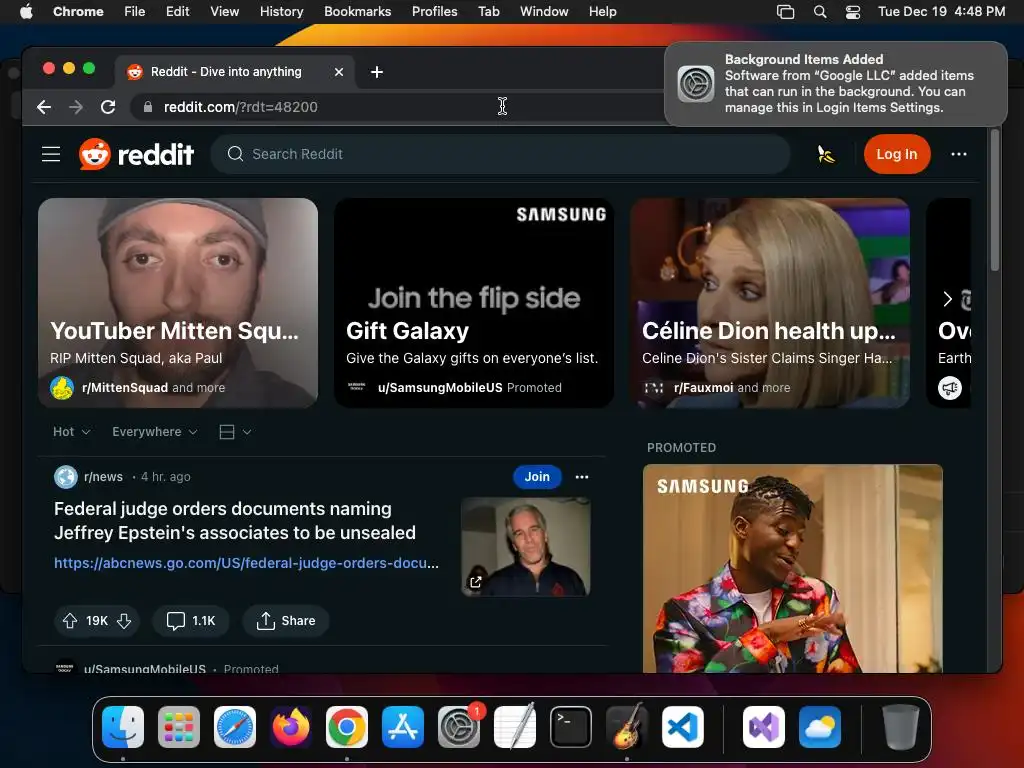Click the r/MittenSquad avatar icon
1024x768 pixels.
point(62,388)
